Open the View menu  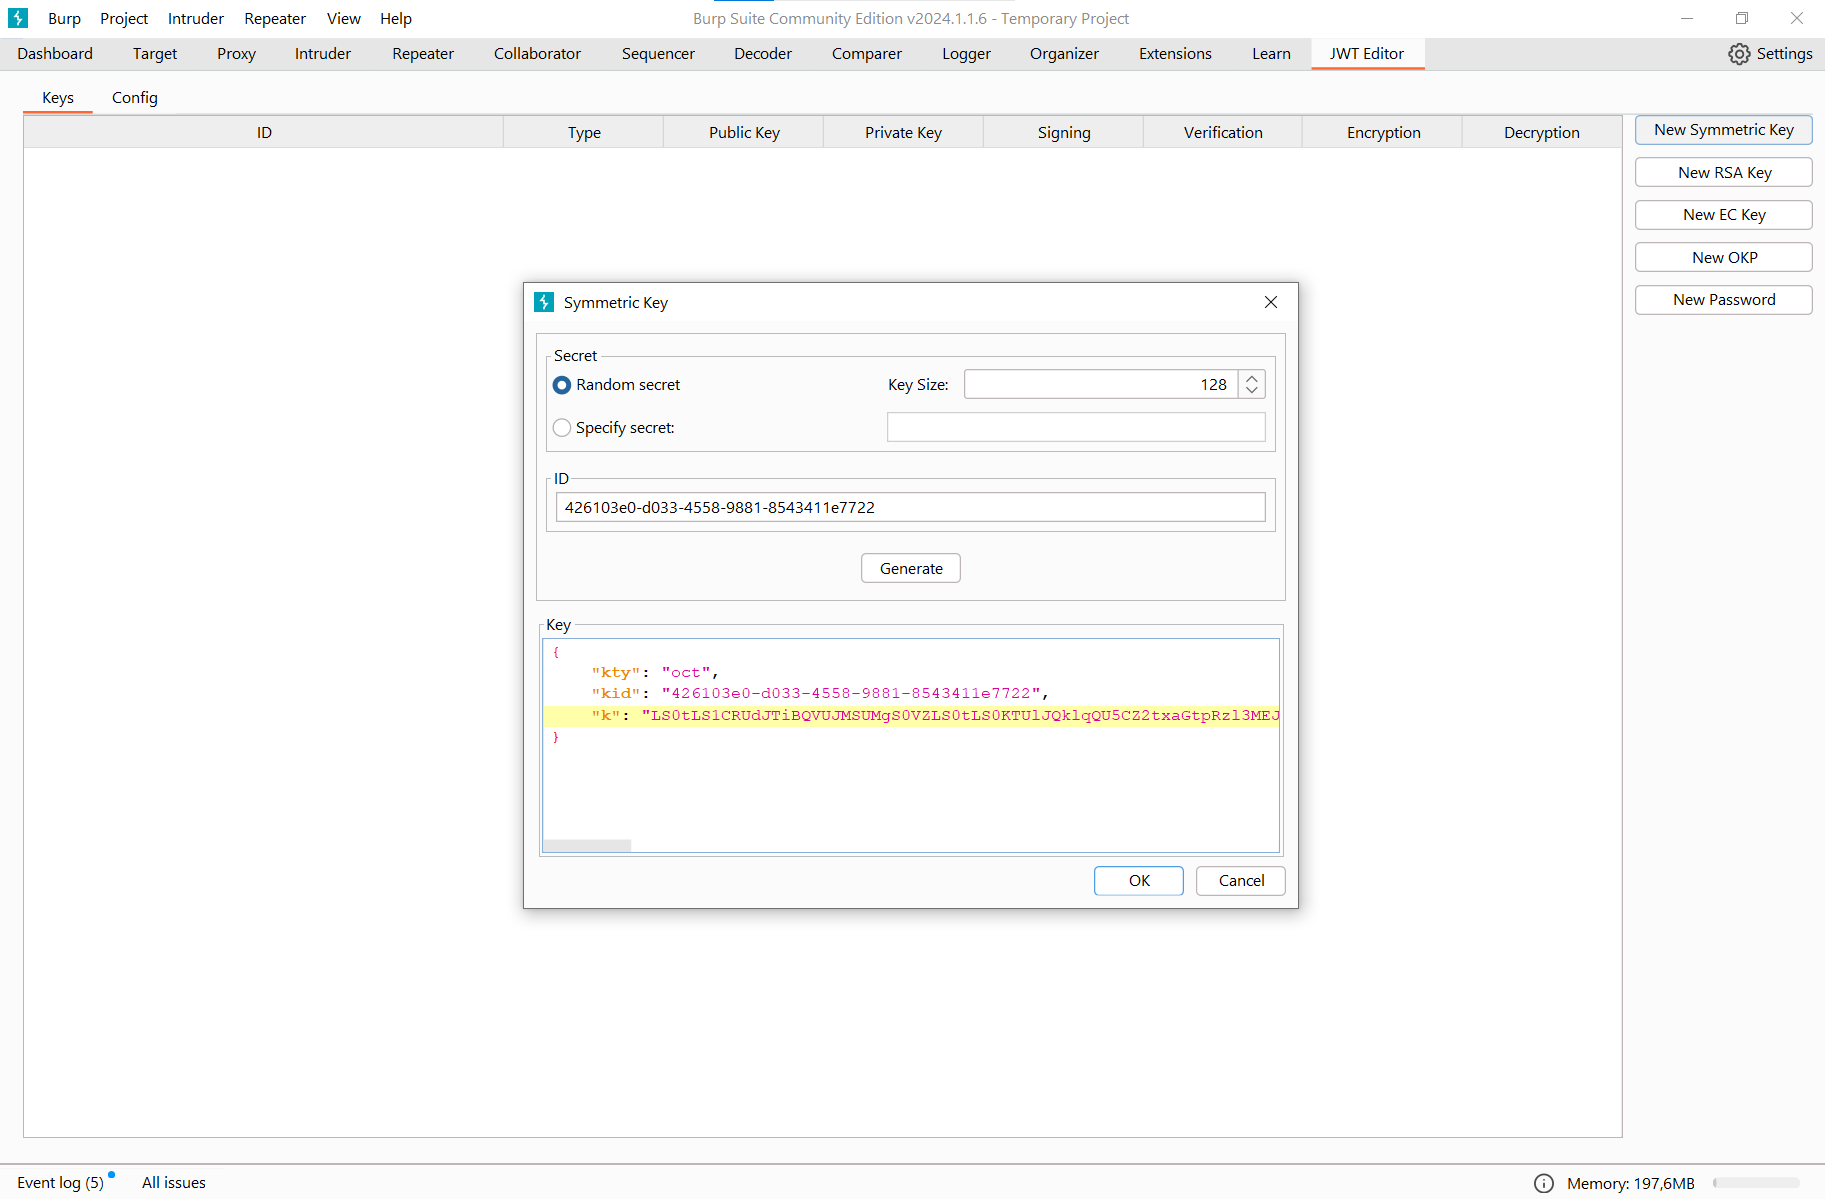(344, 18)
